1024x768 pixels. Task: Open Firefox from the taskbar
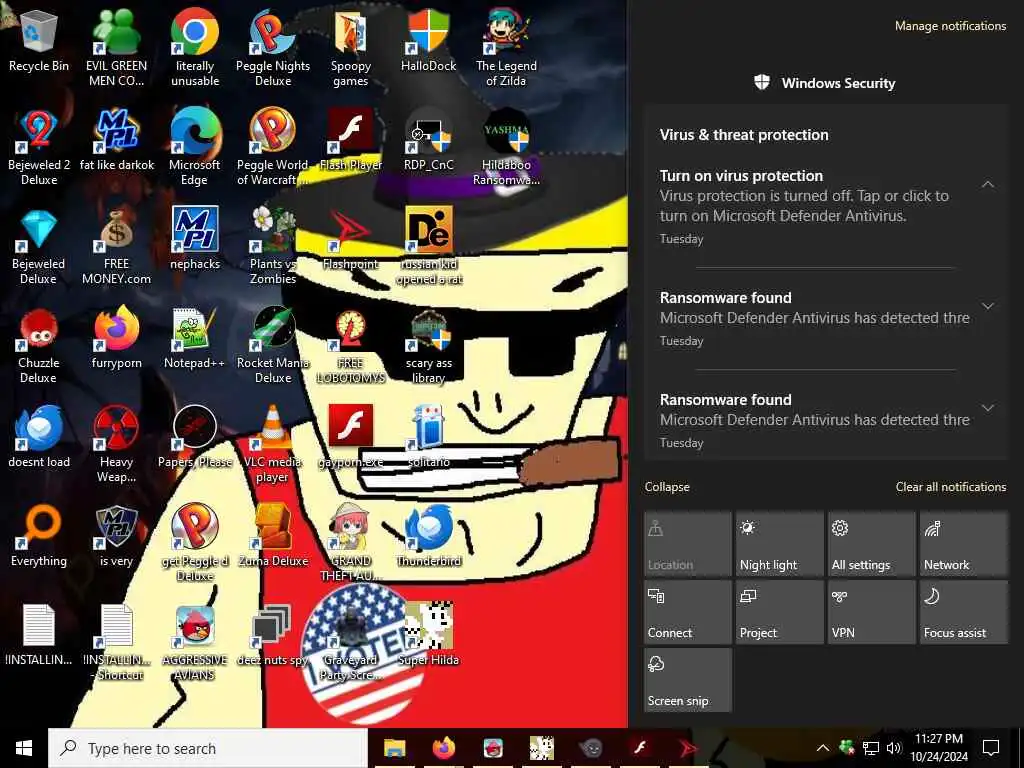click(443, 748)
